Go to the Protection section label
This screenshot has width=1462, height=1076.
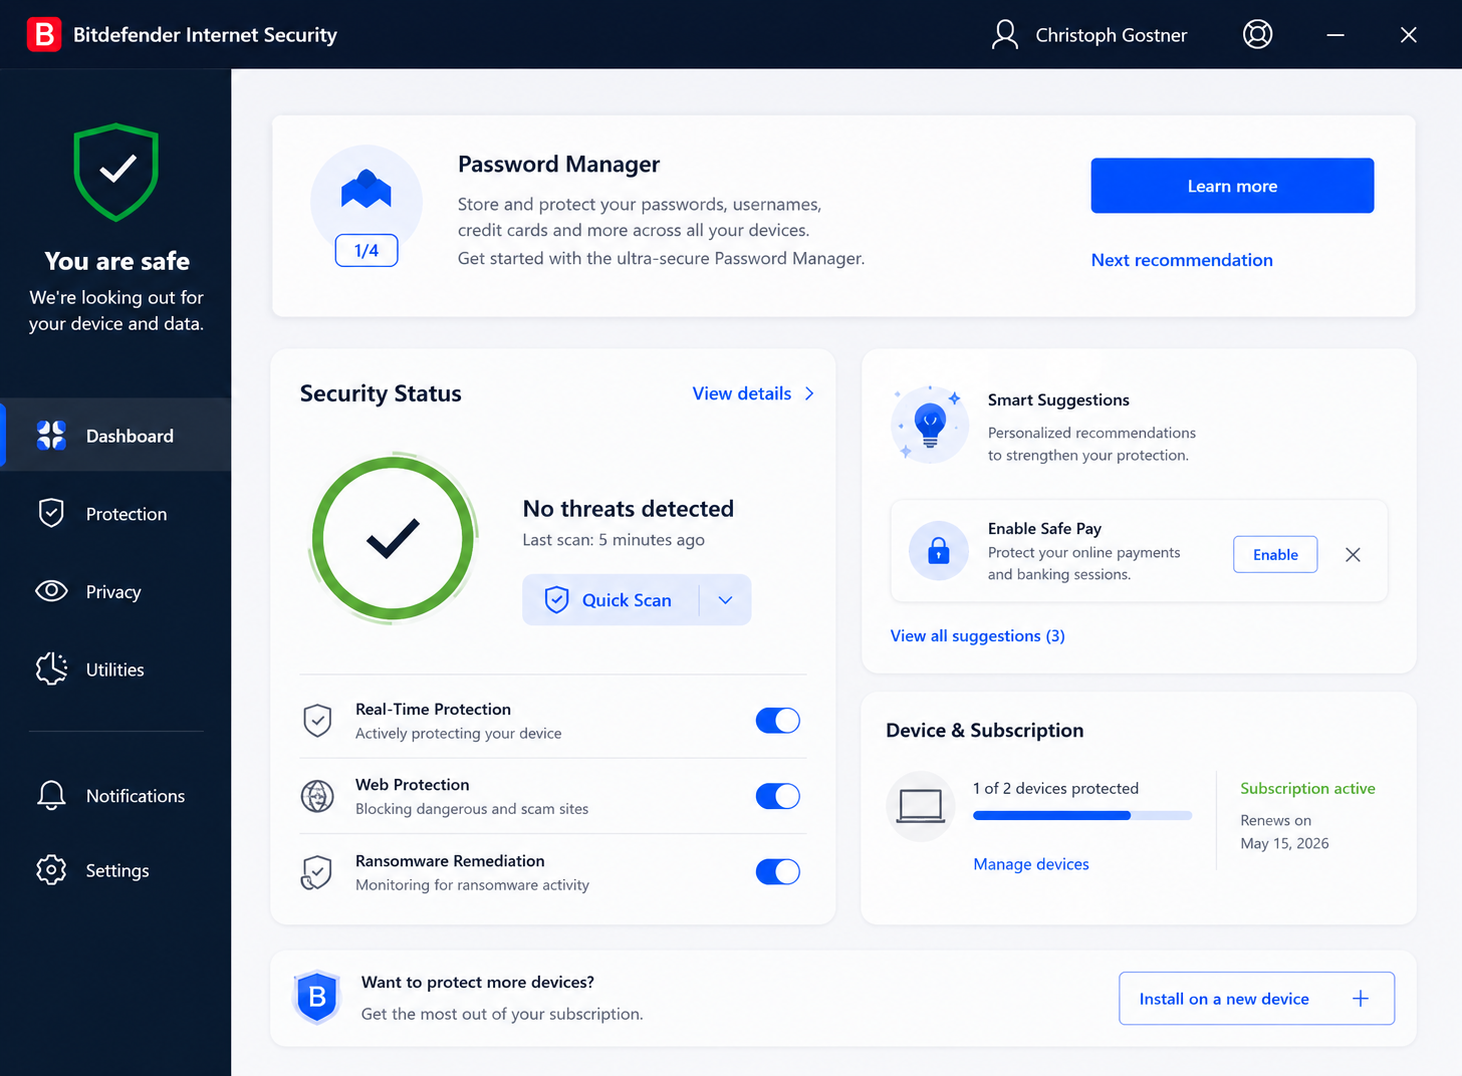pos(126,514)
